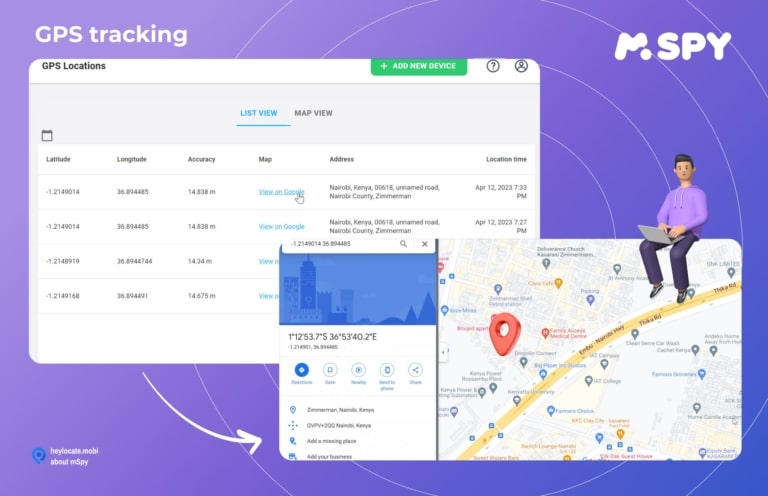Click the 1°12'53.7"S 36°53'40.2"E coordinates heading
This screenshot has width=768, height=496.
333,337
